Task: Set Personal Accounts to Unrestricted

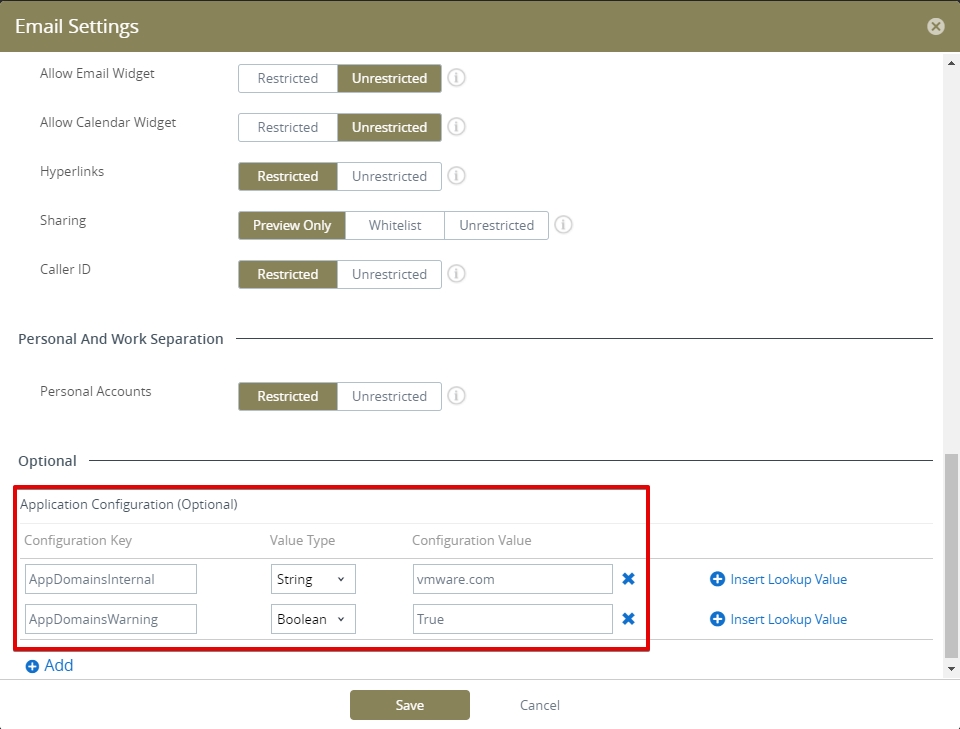Action: pyautogui.click(x=389, y=396)
